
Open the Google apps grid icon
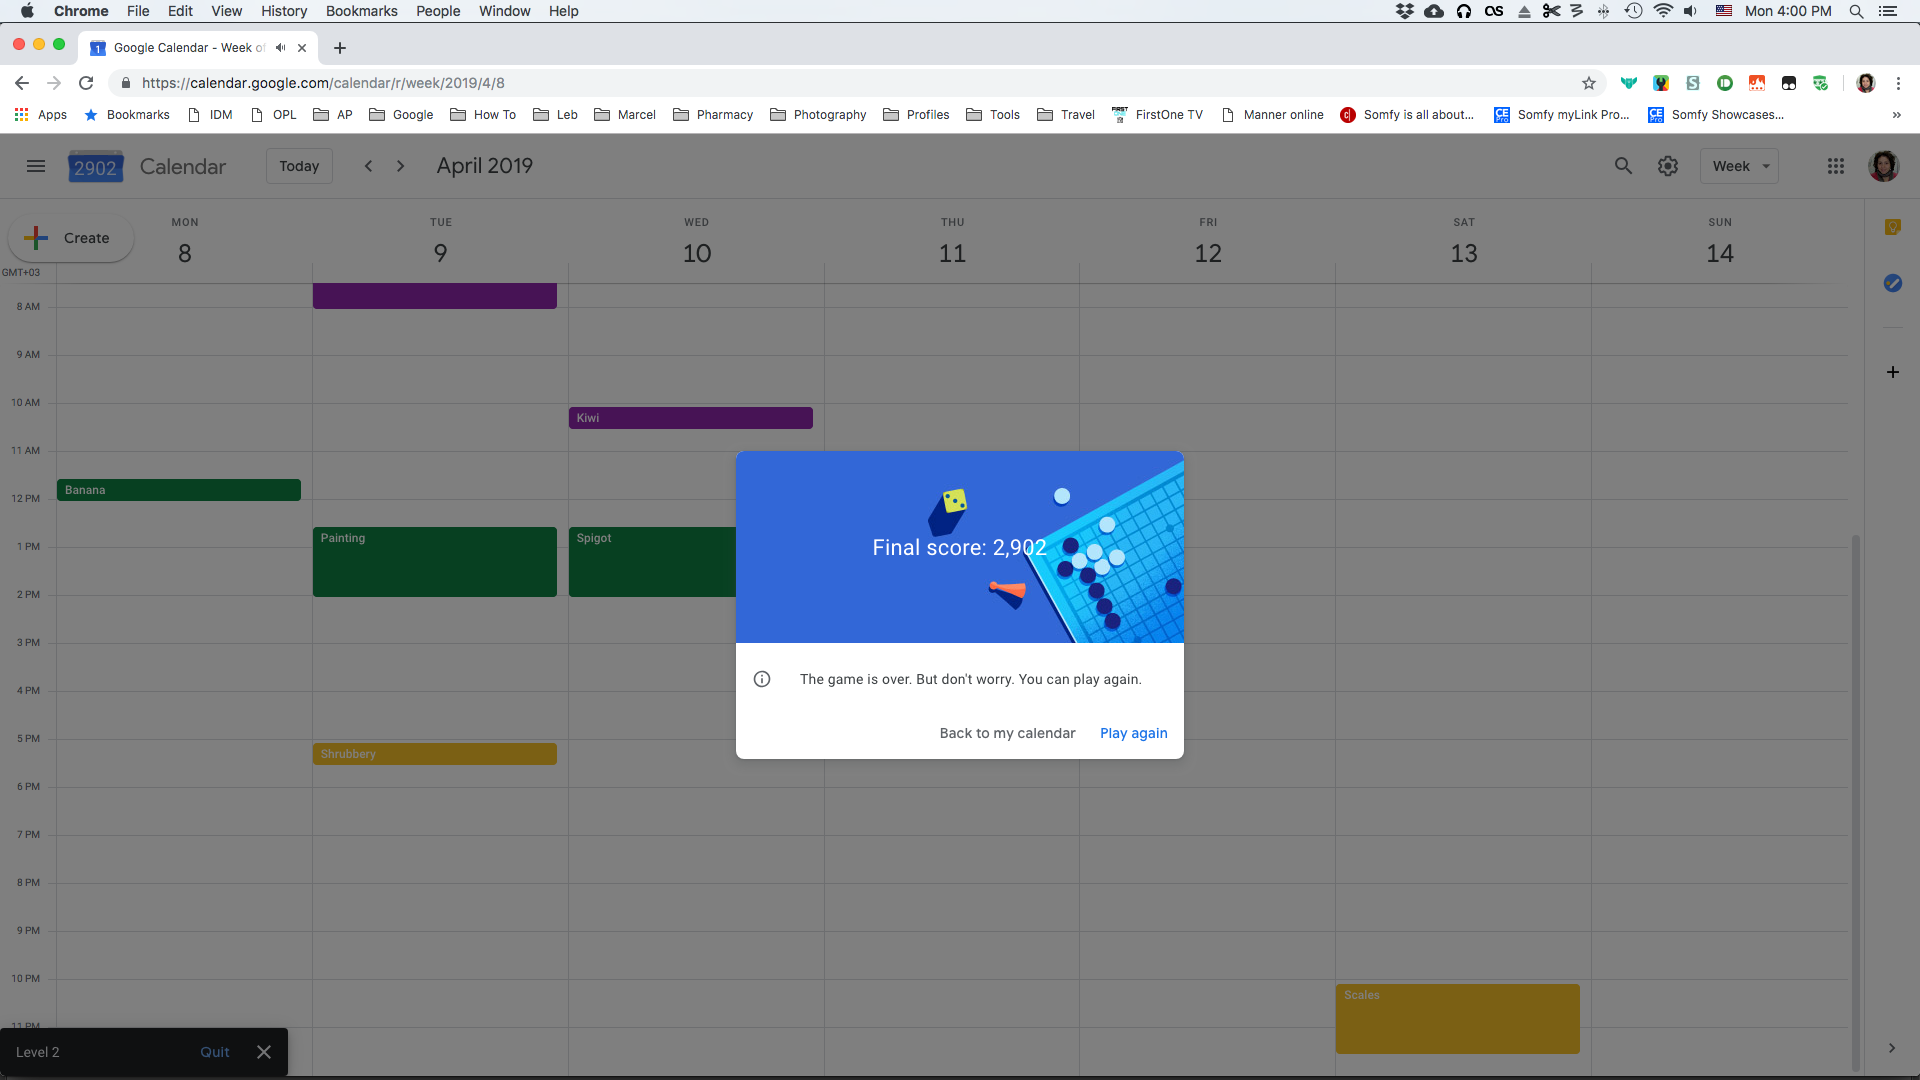[x=1837, y=166]
